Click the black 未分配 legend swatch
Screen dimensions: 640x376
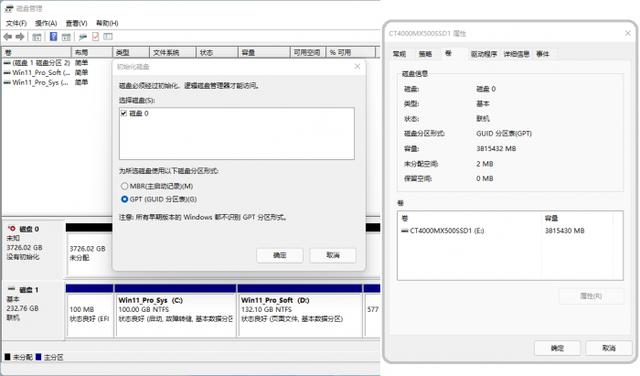point(7,357)
